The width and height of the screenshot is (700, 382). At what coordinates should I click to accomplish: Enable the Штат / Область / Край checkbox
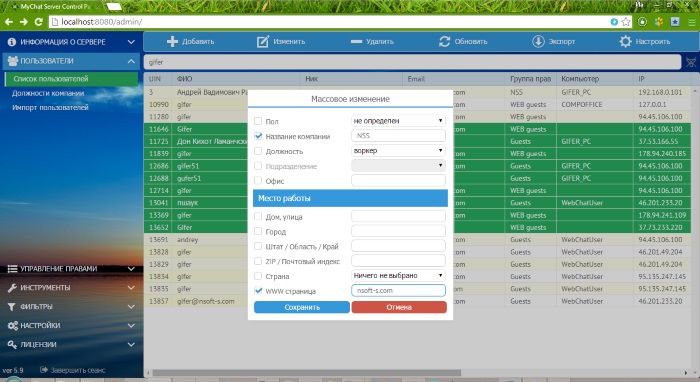coord(258,246)
